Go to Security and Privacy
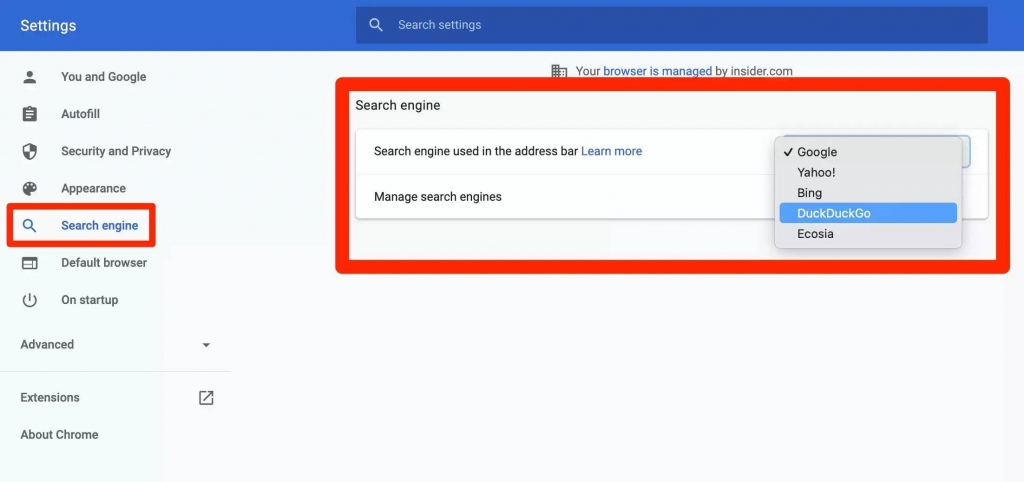This screenshot has width=1024, height=482. 116,152
